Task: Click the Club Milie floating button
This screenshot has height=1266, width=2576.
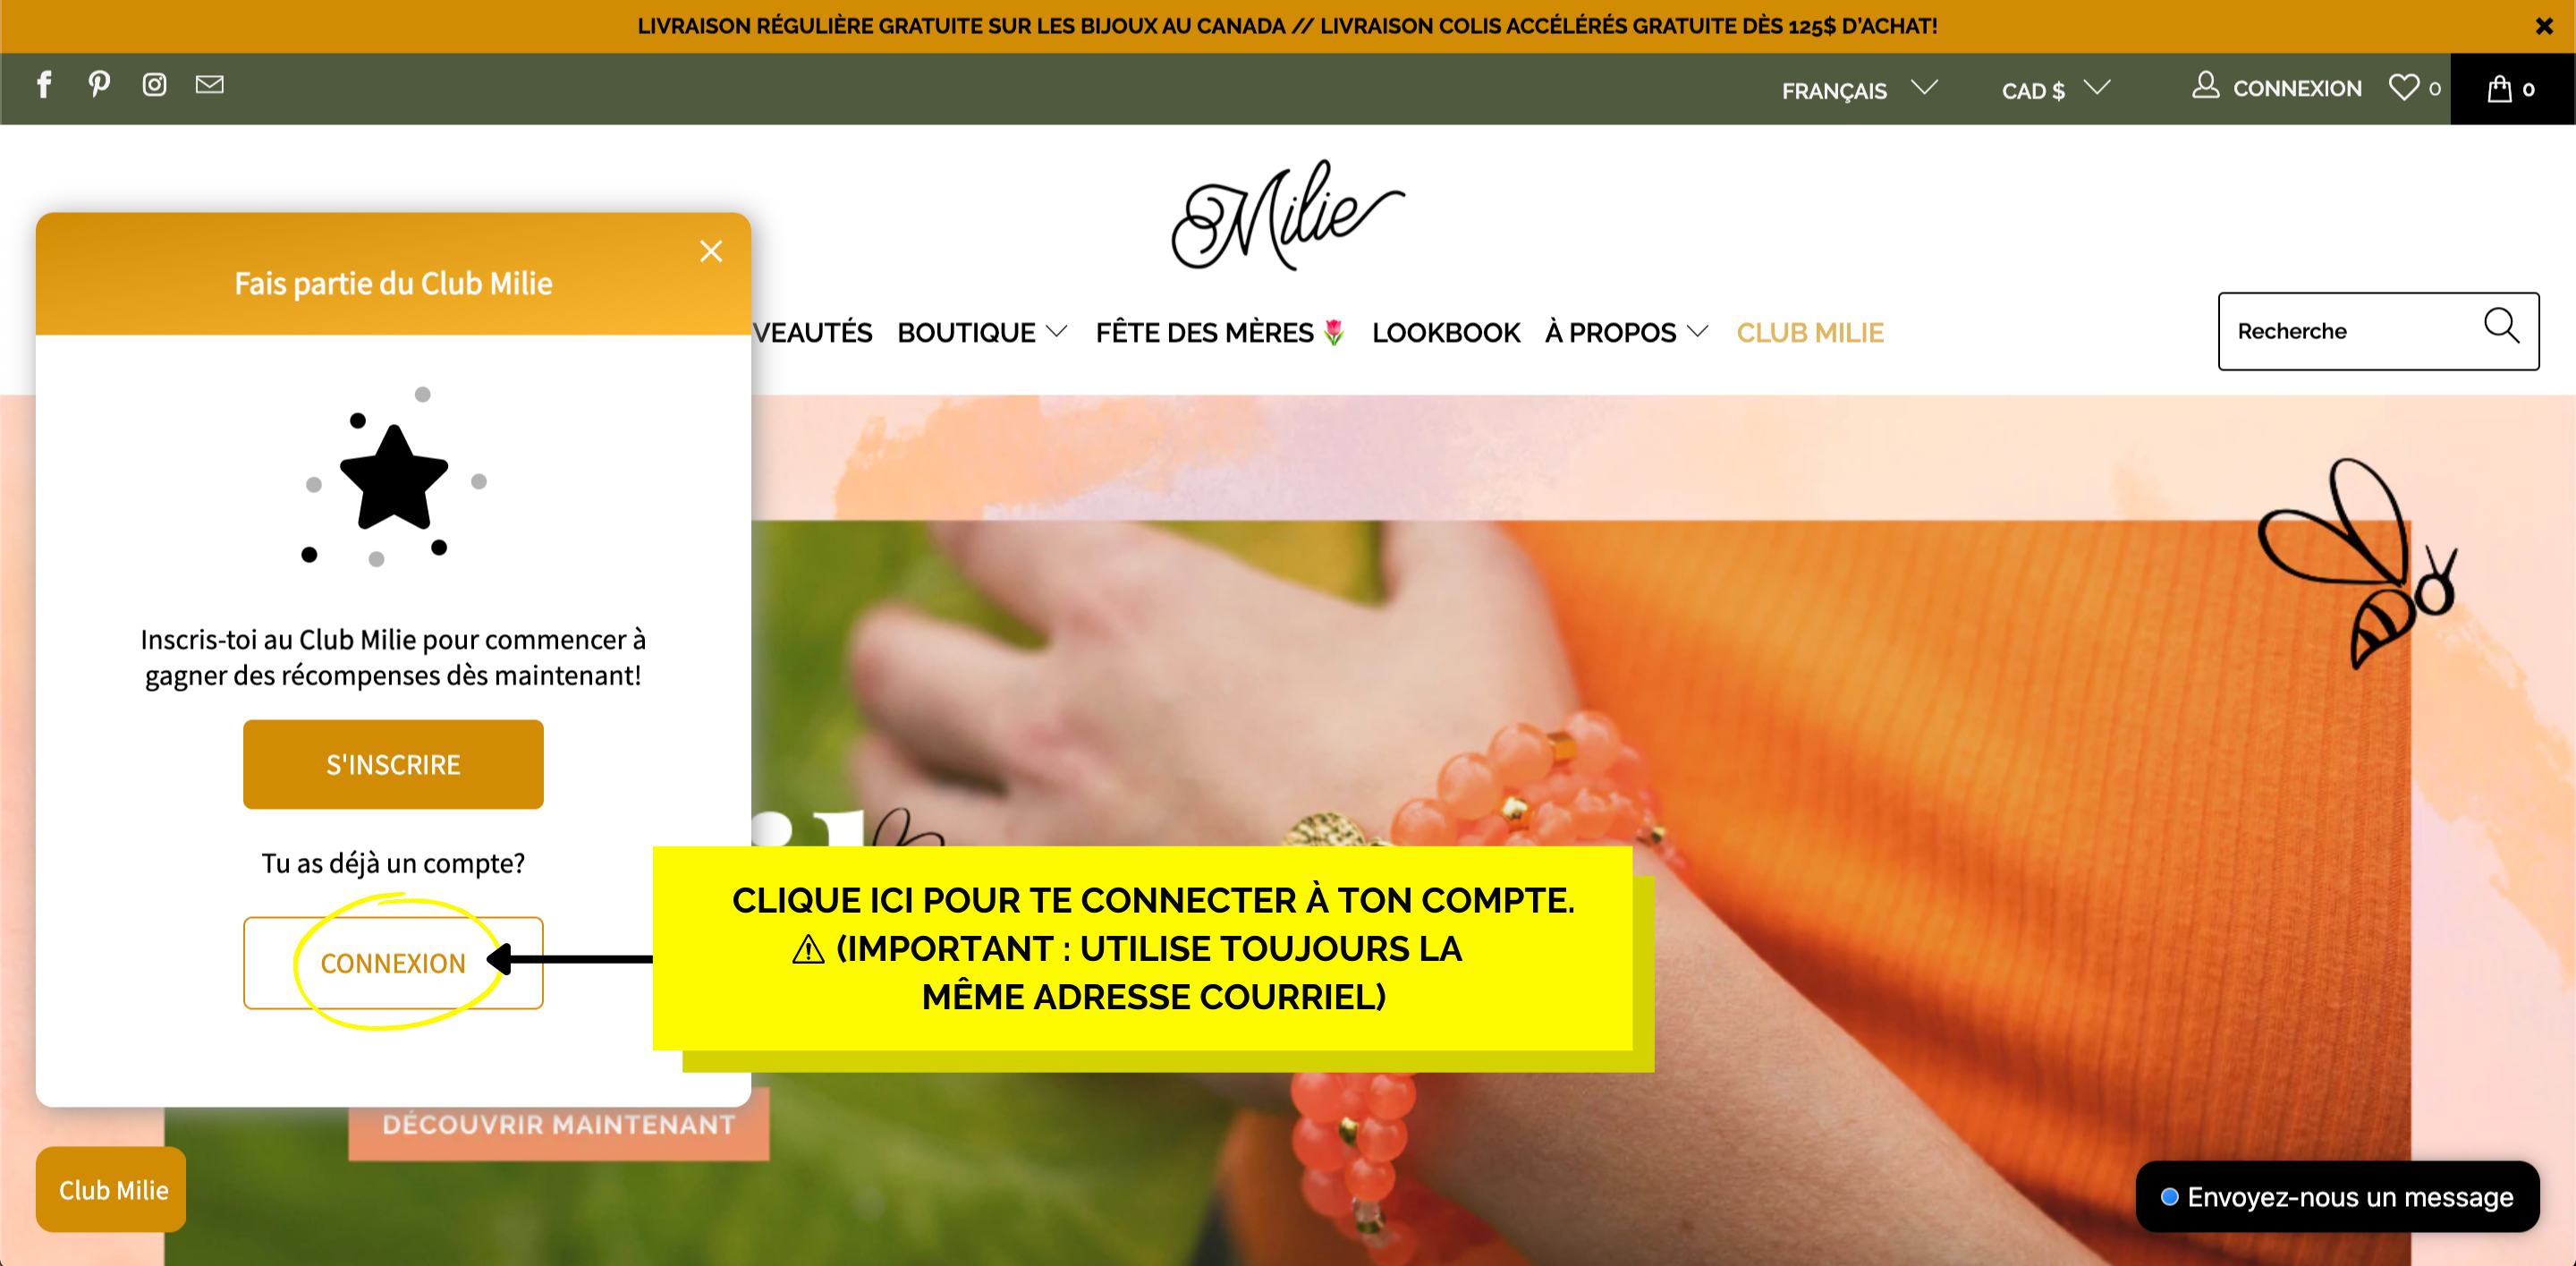Action: (x=116, y=1190)
